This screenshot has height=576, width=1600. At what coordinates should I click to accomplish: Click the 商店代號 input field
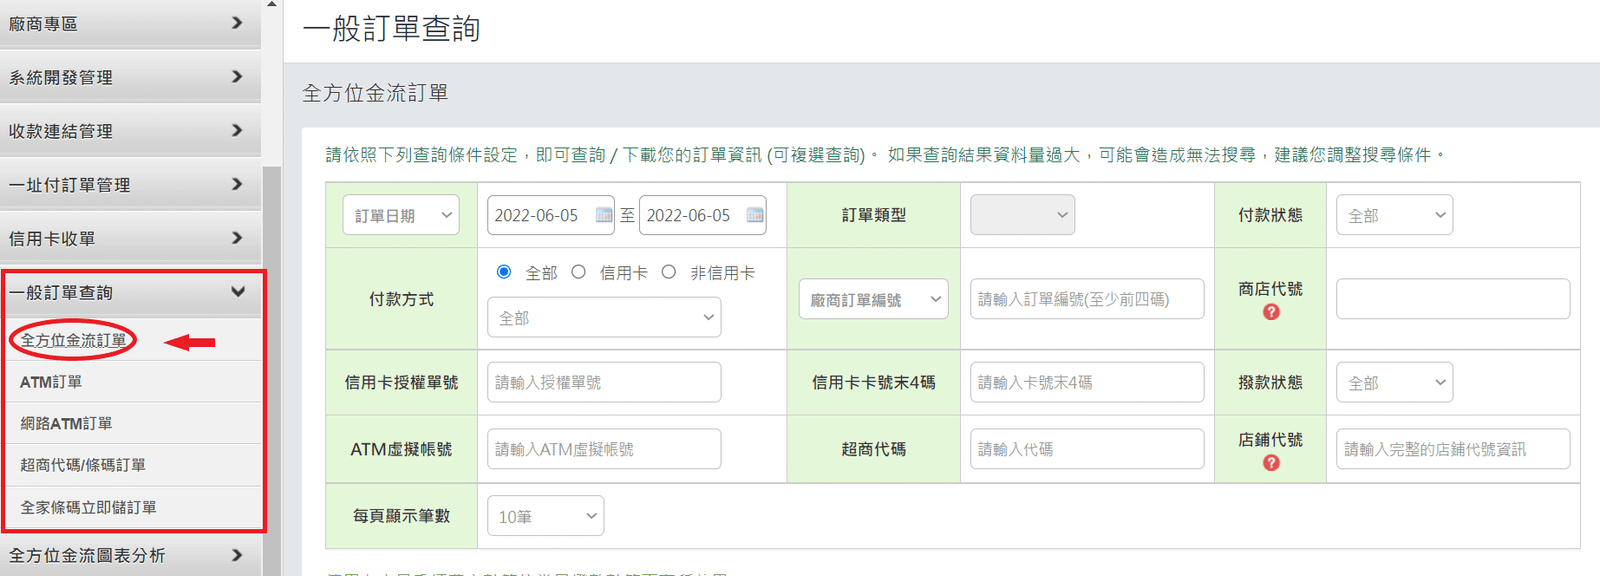pos(1453,299)
